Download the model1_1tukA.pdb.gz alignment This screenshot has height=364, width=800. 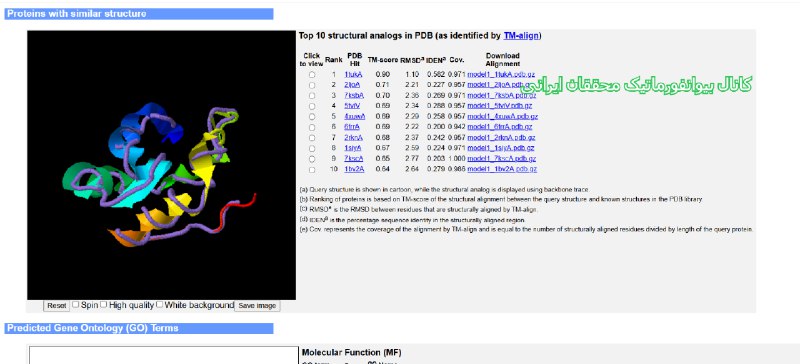click(501, 75)
